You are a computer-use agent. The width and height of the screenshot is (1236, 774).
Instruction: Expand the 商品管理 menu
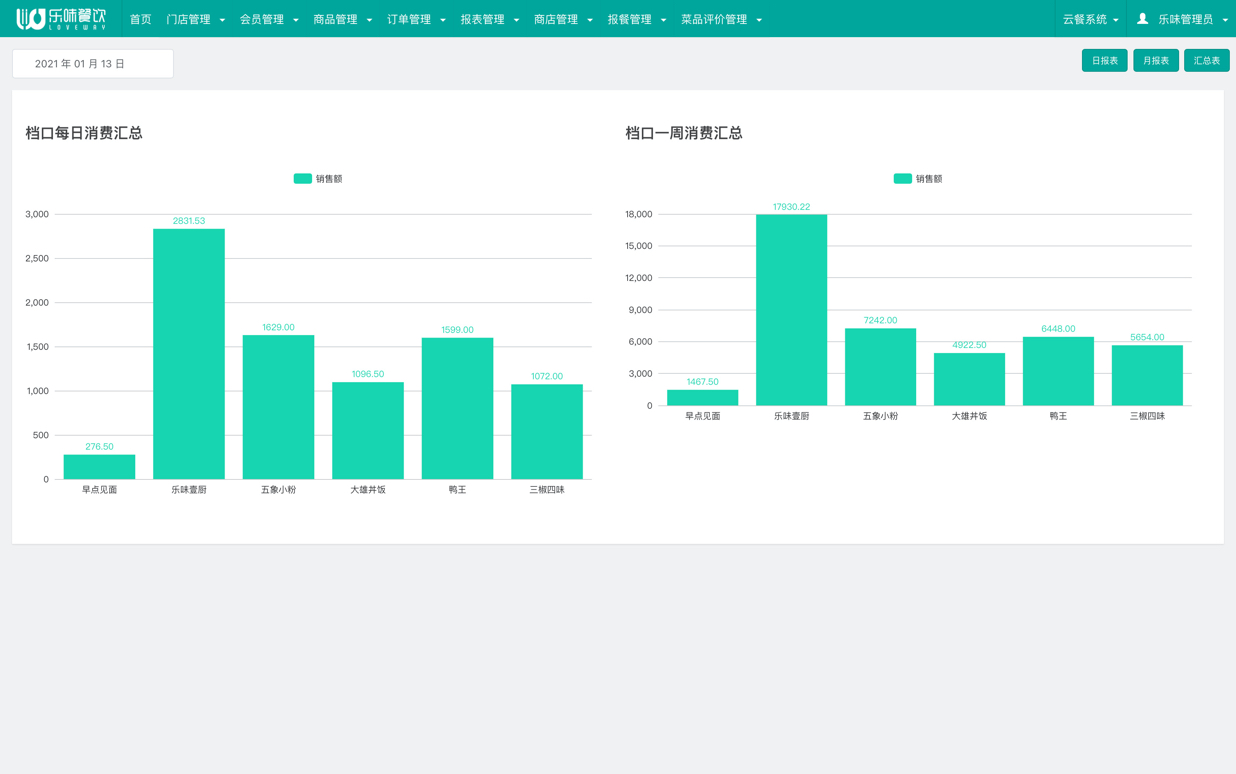(343, 19)
